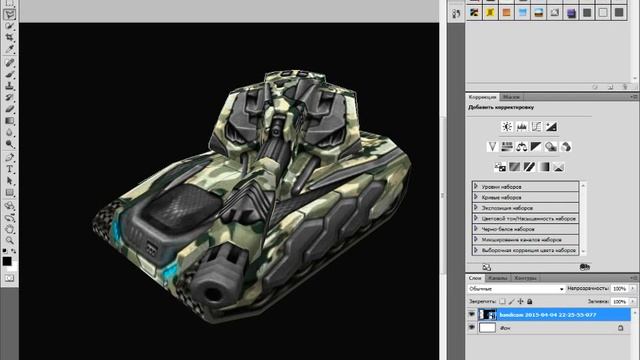This screenshot has height=360, width=640.
Task: Expand the Уровни наборов presets
Action: (x=476, y=186)
